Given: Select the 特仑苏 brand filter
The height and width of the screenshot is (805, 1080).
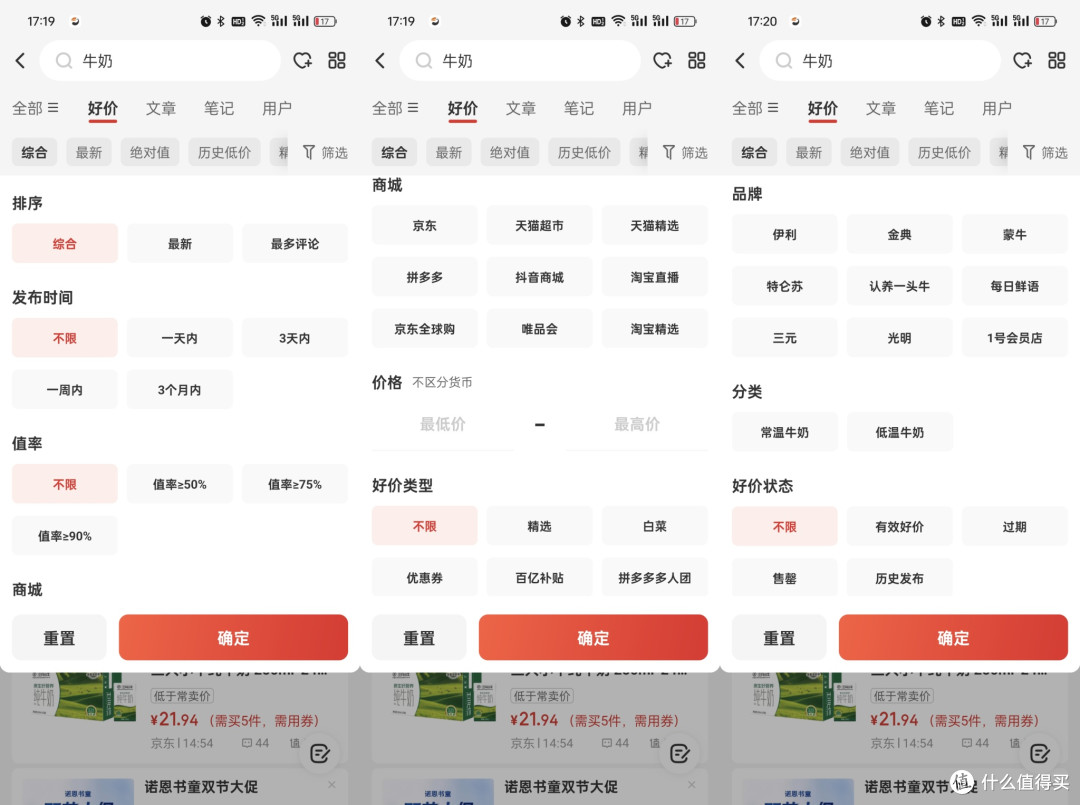Looking at the screenshot, I should click(x=785, y=286).
